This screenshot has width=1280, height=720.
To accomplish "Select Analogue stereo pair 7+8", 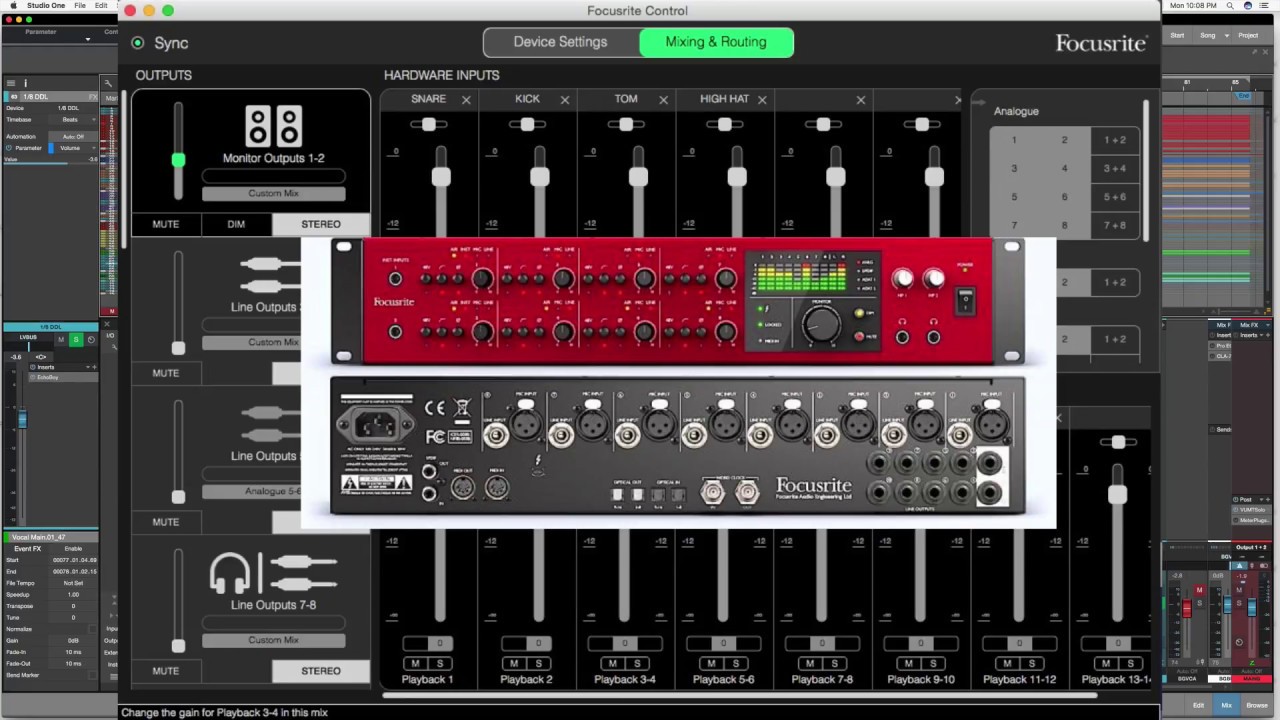I will click(1115, 226).
